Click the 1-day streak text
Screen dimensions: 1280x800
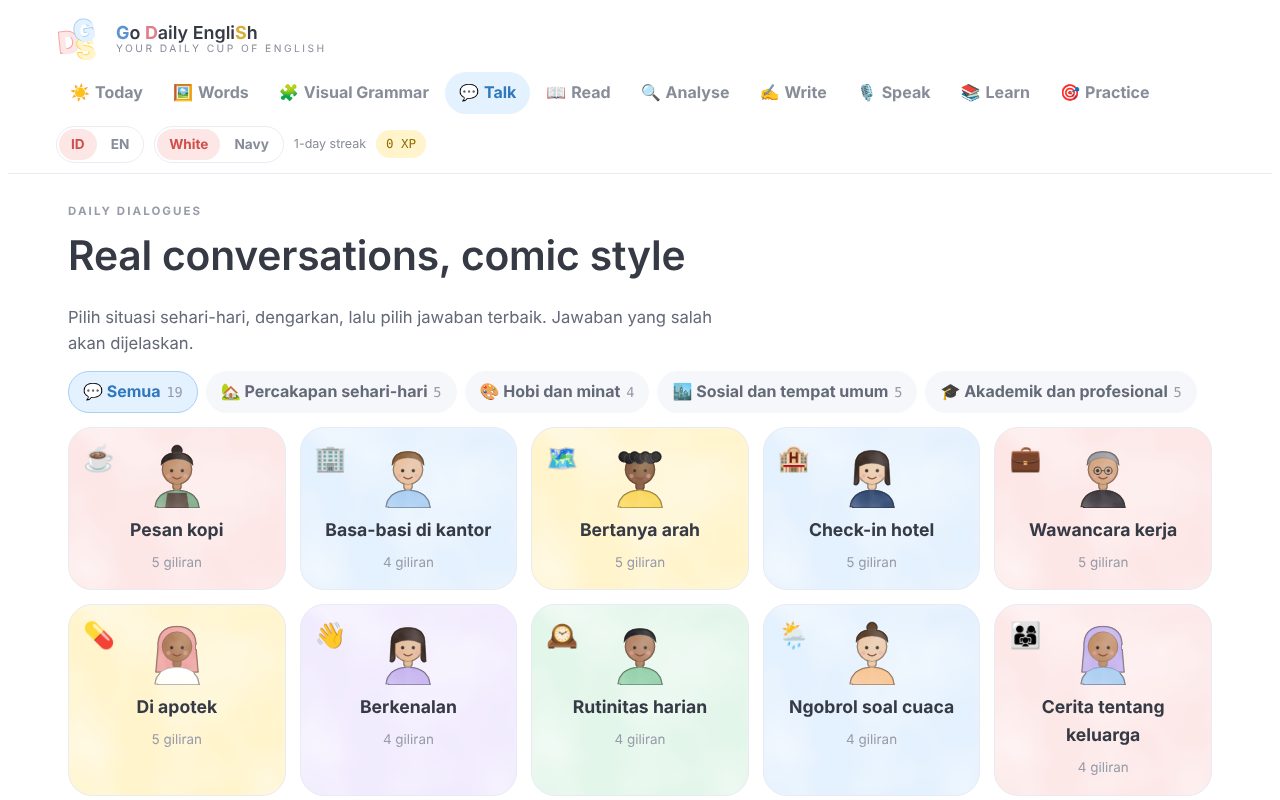pyautogui.click(x=330, y=144)
